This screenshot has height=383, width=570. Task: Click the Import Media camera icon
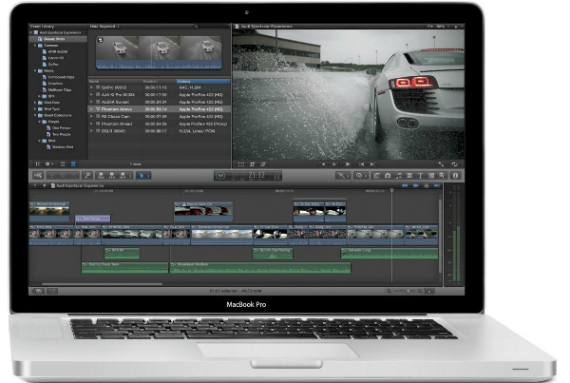pos(38,176)
